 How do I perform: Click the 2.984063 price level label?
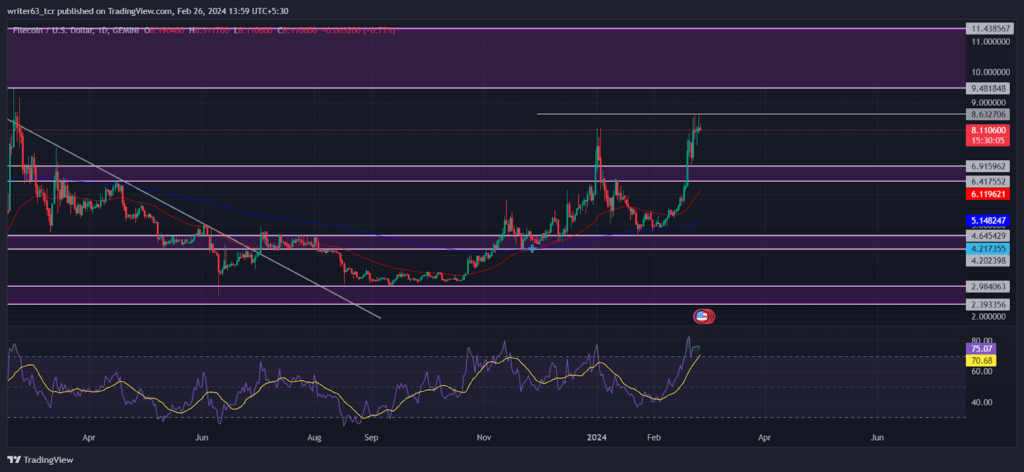point(990,287)
